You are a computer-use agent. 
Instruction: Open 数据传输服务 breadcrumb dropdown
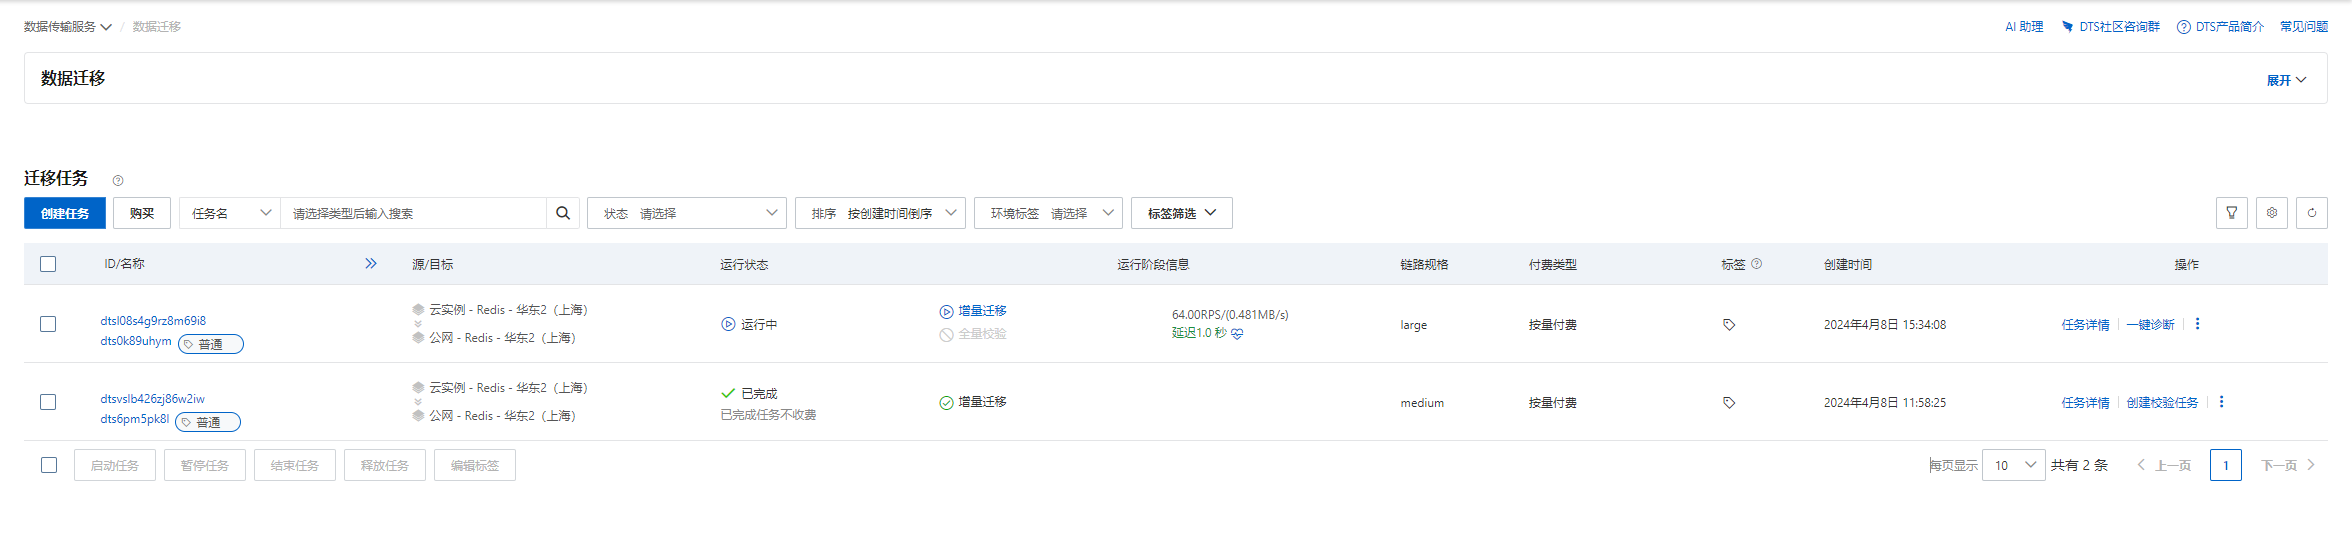click(67, 27)
